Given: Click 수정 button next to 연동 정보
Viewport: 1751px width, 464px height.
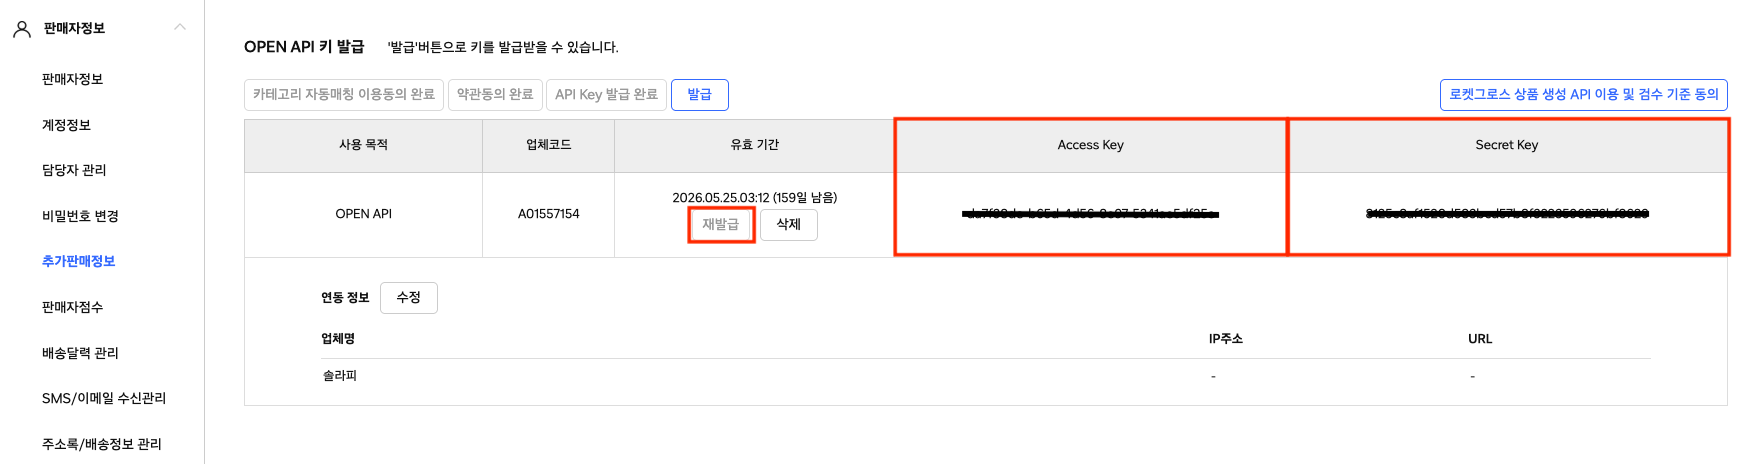Looking at the screenshot, I should coord(408,298).
